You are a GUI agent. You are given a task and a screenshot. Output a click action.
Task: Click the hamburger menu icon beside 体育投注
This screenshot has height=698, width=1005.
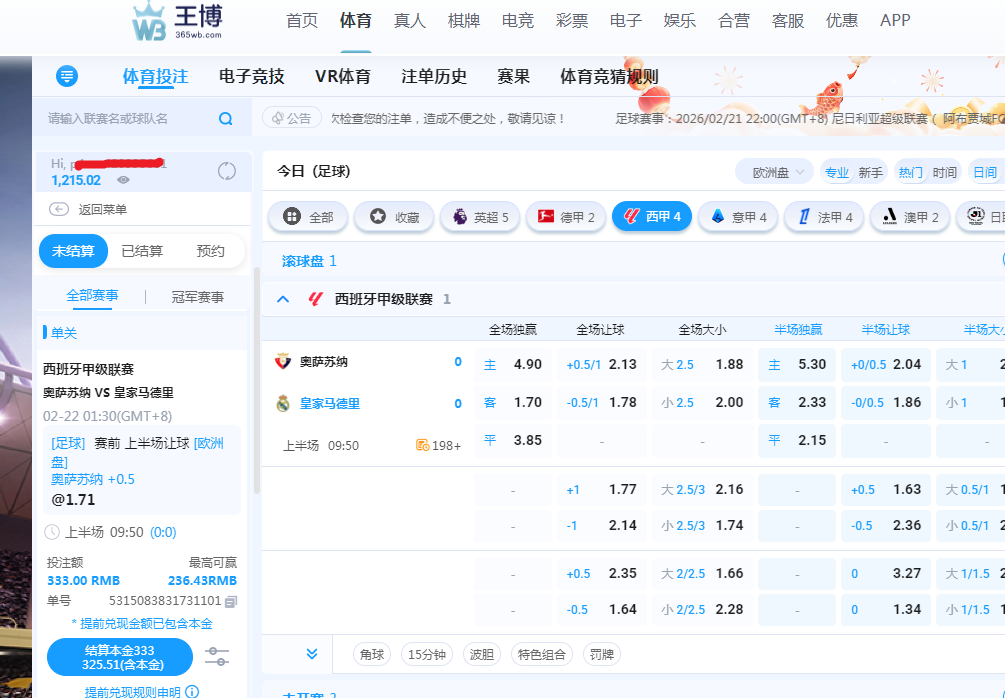[67, 76]
